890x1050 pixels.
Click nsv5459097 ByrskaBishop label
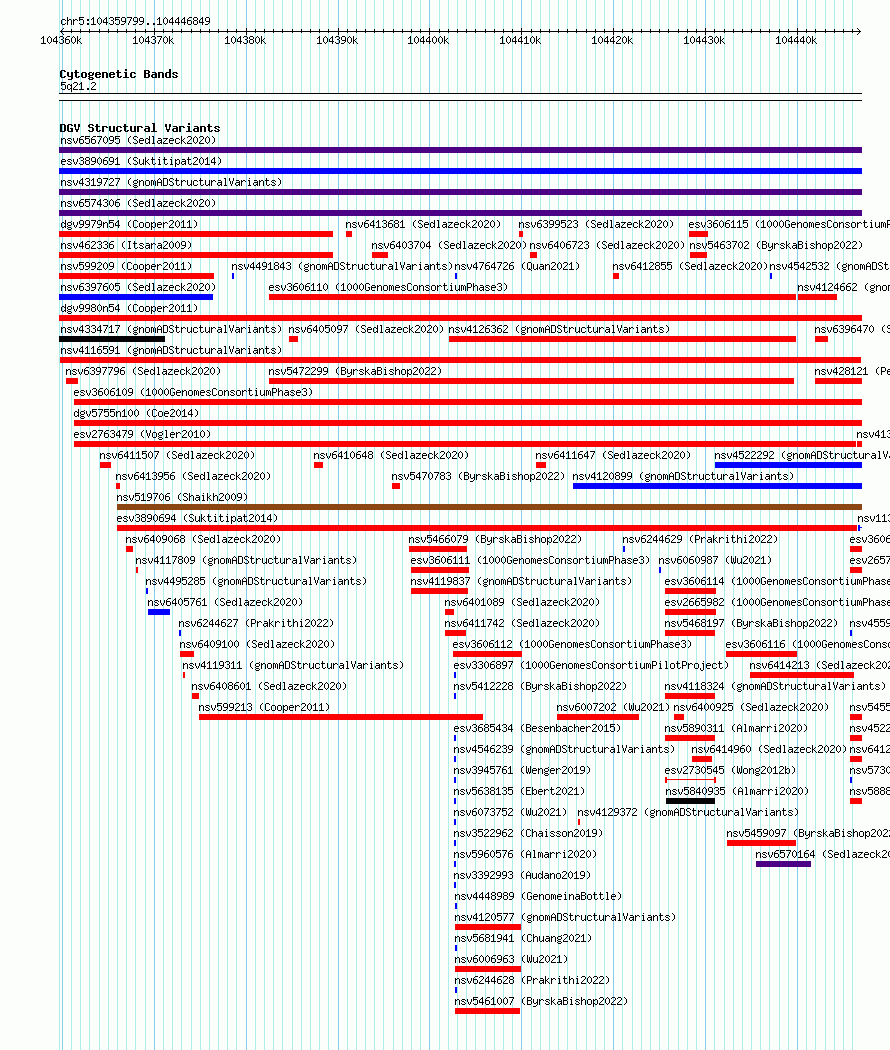(x=808, y=833)
